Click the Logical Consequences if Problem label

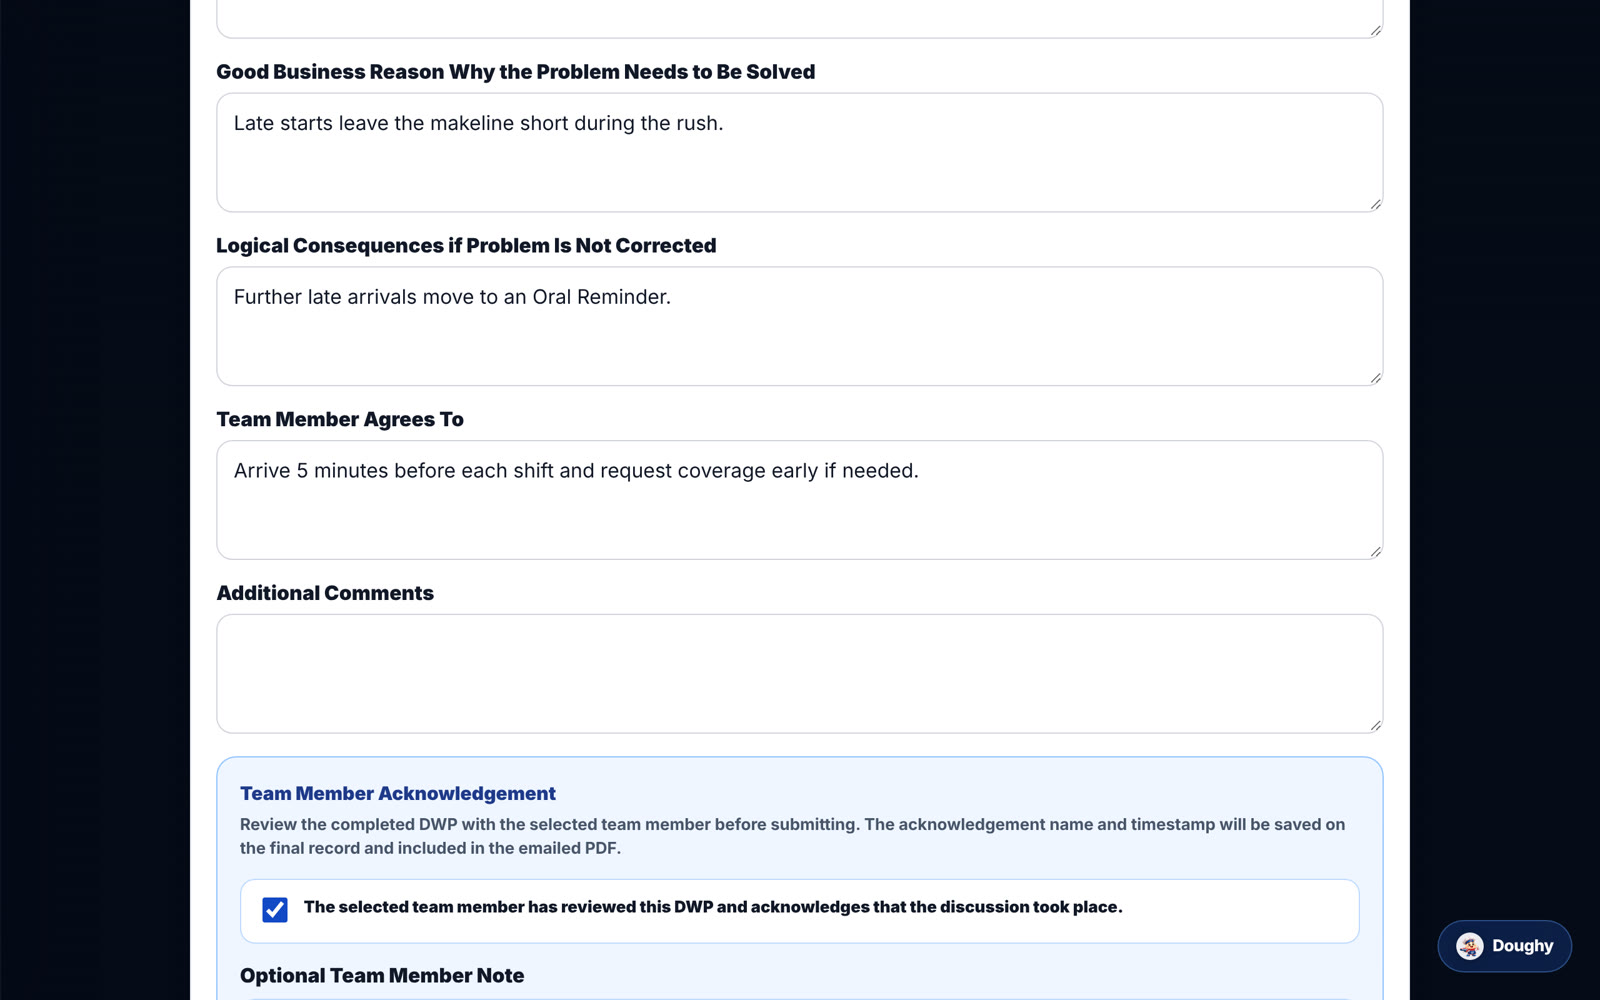coord(466,245)
